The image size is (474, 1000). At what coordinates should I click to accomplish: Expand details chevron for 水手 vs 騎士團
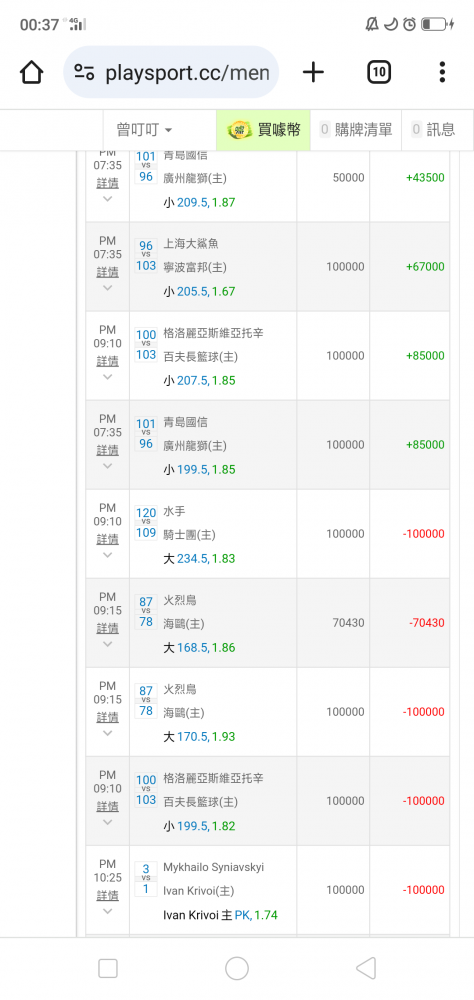click(107, 555)
